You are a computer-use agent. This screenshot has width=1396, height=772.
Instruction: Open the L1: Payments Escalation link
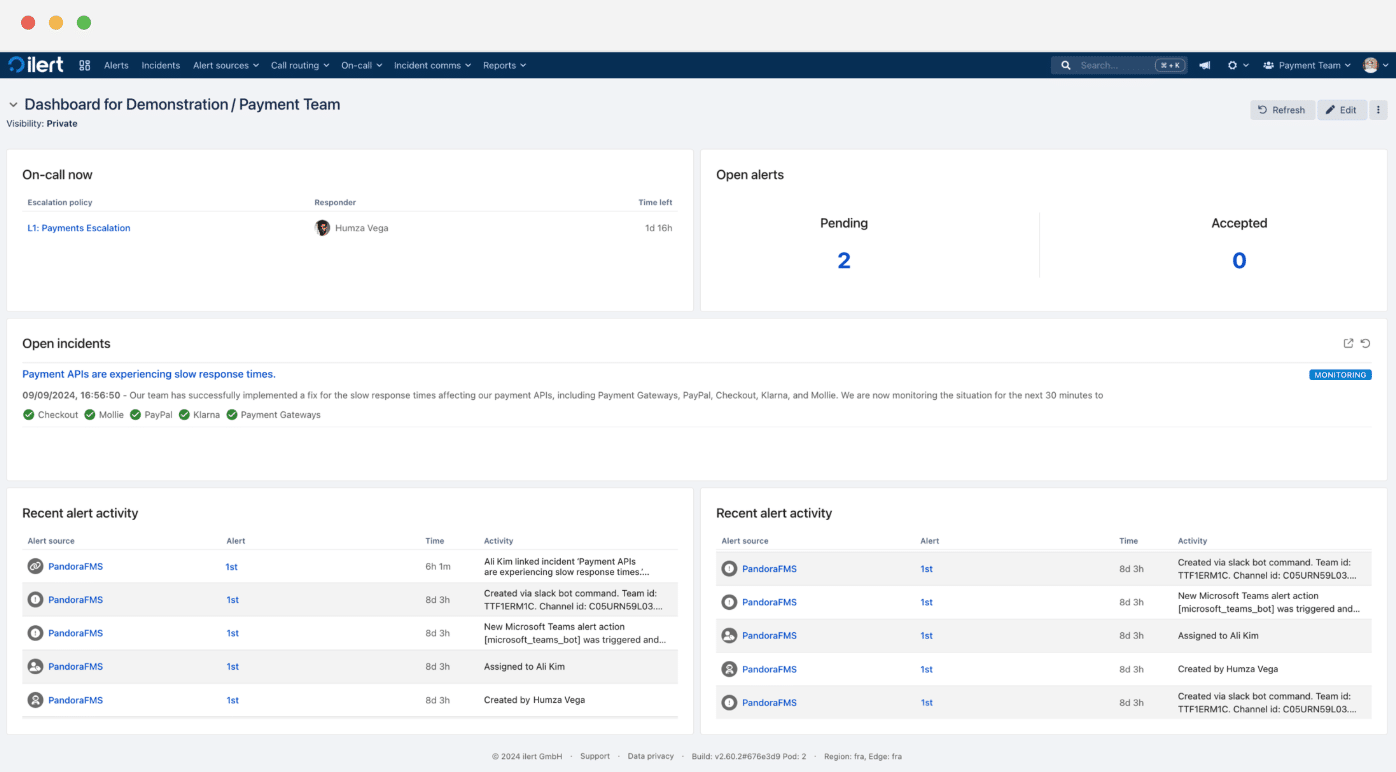(x=79, y=228)
